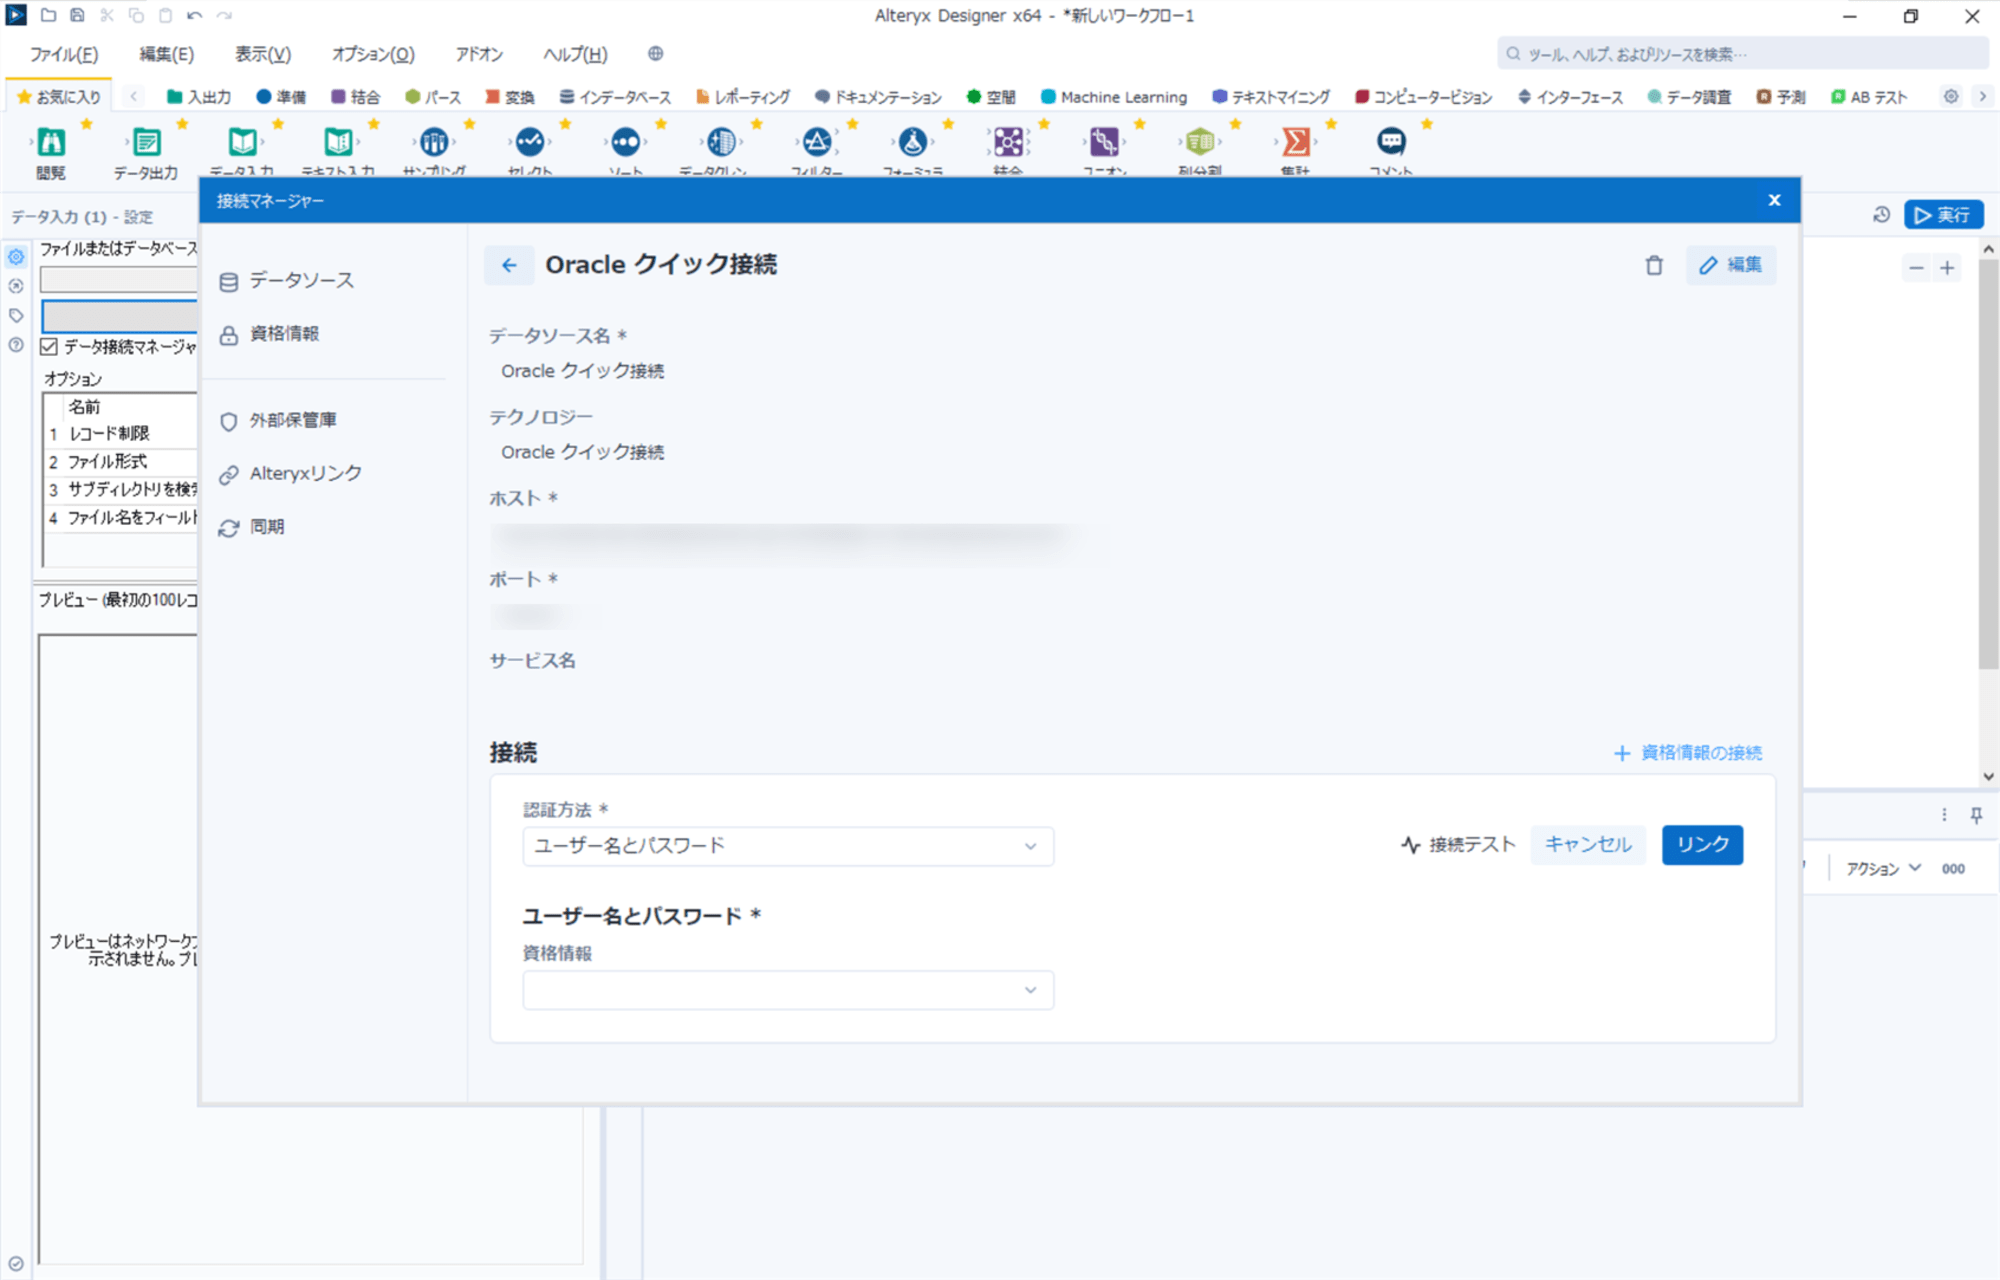Click the 接続テスト button

coord(1458,845)
